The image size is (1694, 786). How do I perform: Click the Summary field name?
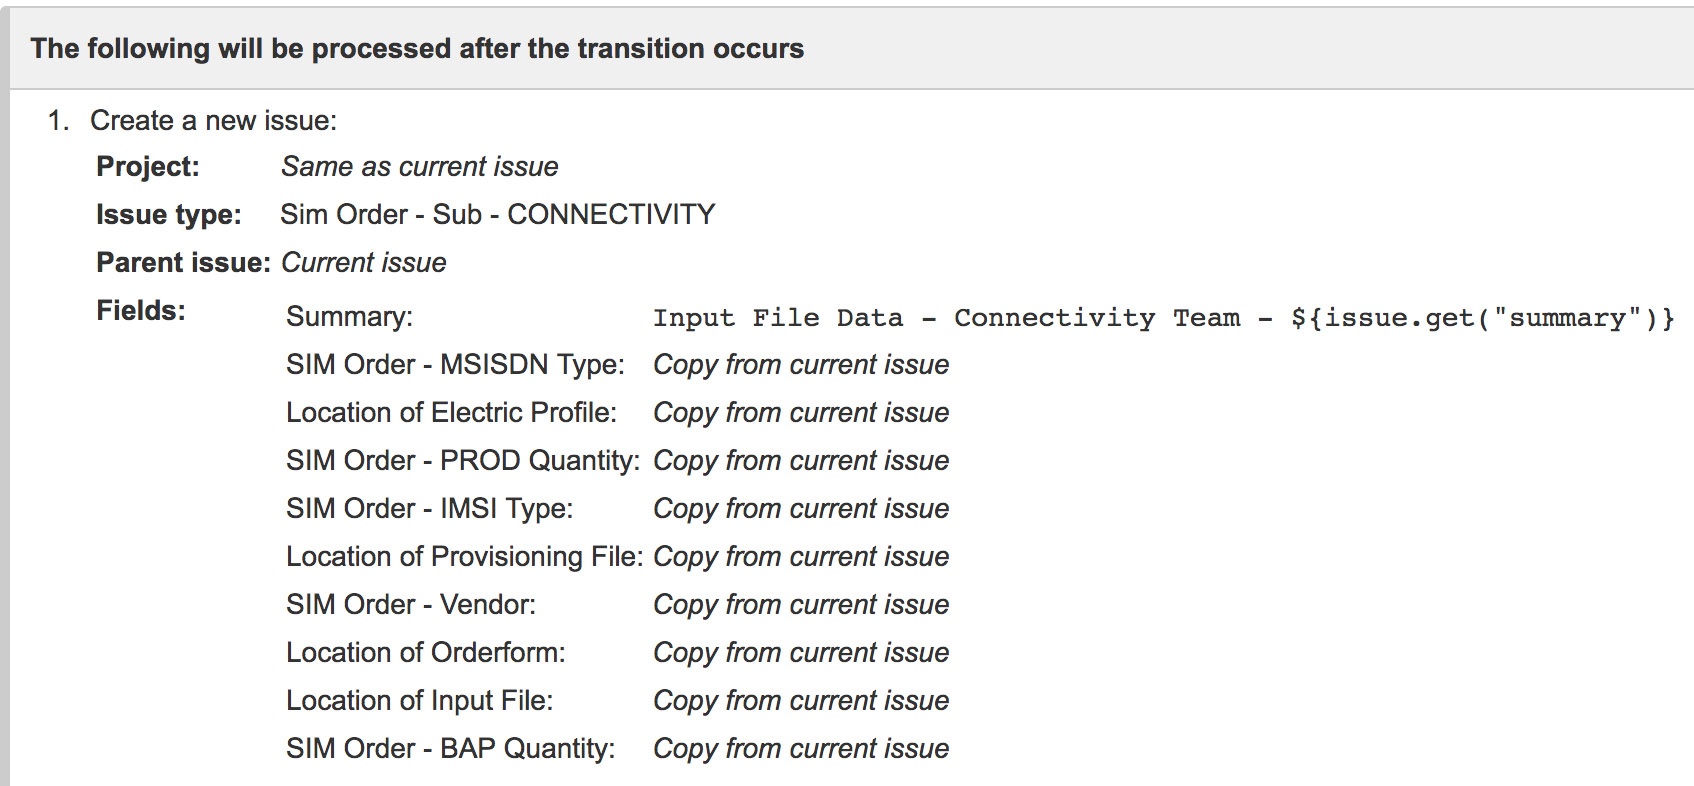point(349,317)
